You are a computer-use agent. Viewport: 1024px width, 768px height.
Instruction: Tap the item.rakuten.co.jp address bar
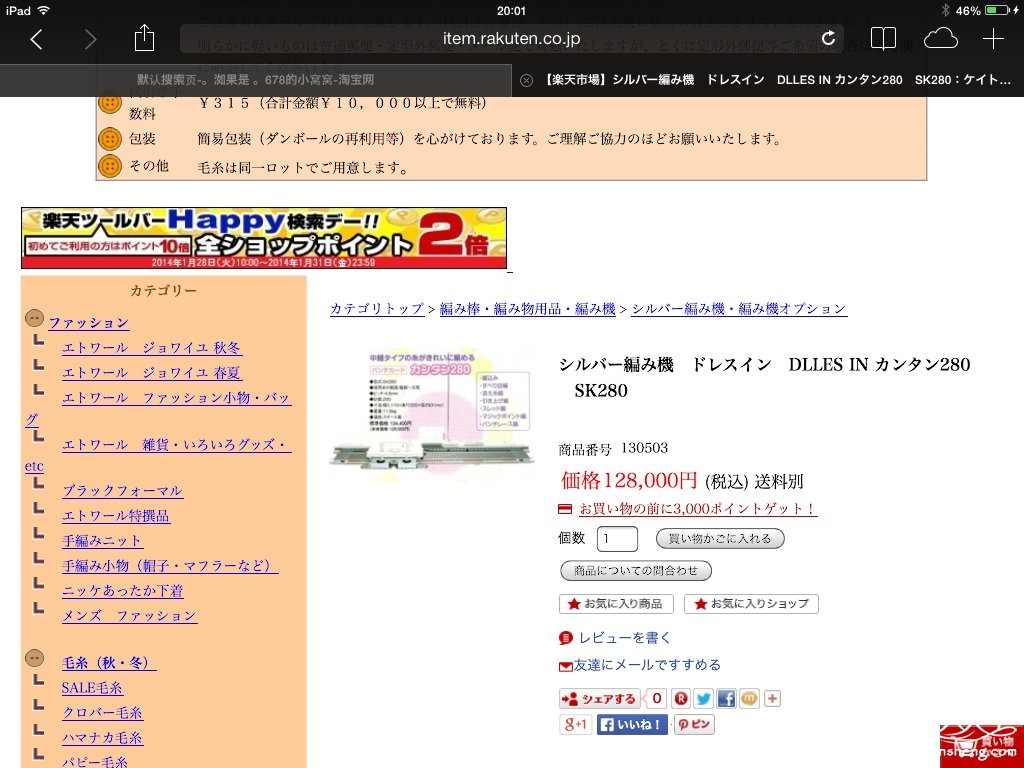(x=511, y=39)
